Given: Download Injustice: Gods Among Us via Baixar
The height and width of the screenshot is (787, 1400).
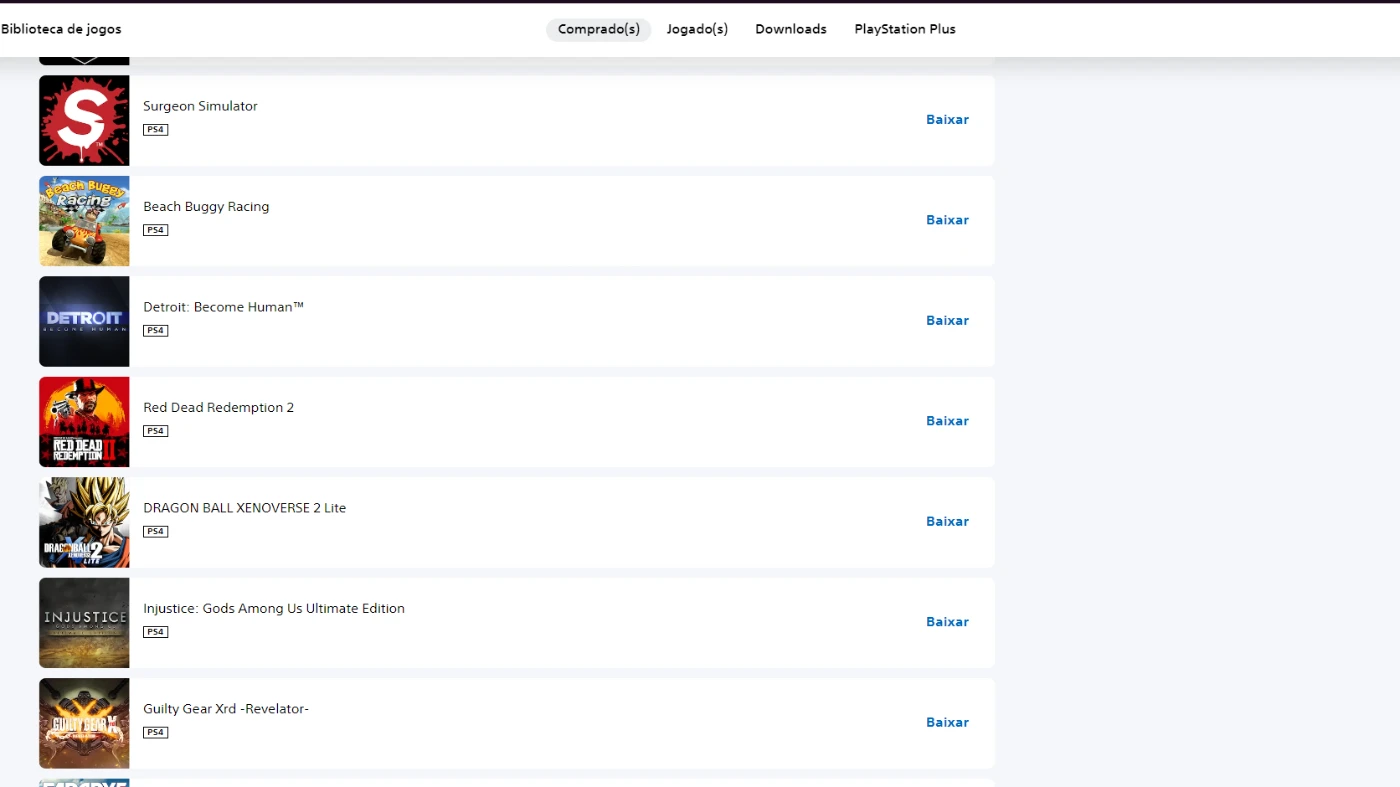Looking at the screenshot, I should (x=947, y=622).
